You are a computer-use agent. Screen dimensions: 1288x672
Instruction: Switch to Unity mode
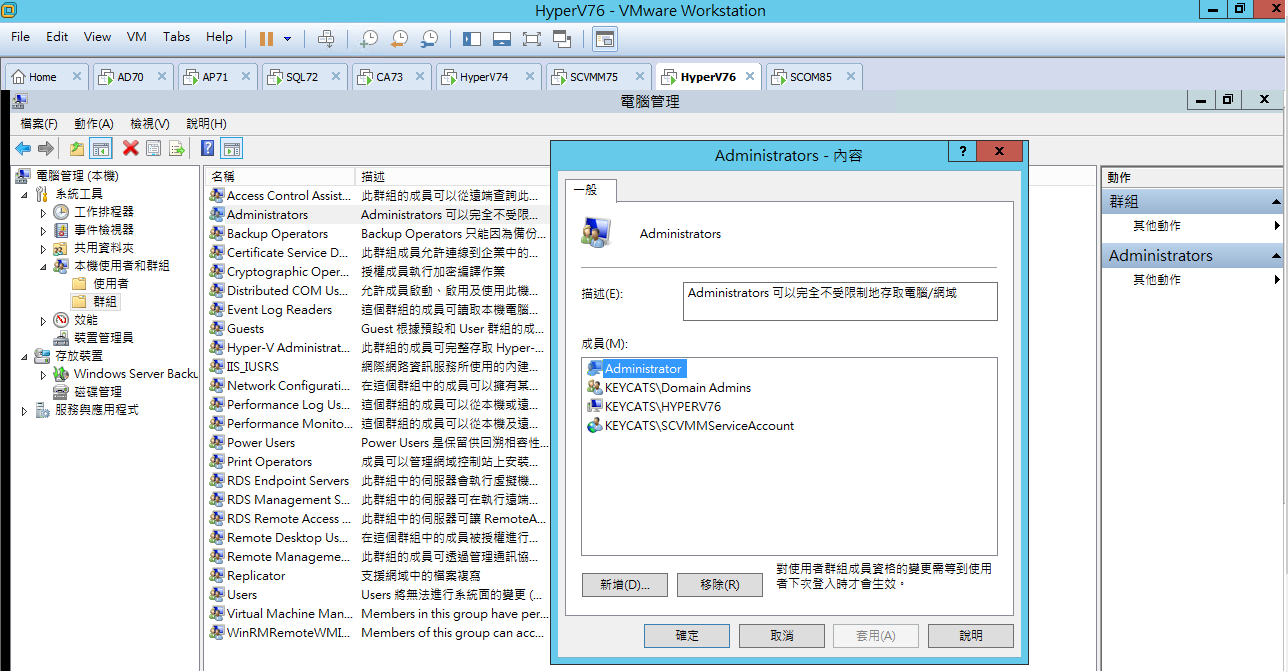tap(562, 38)
